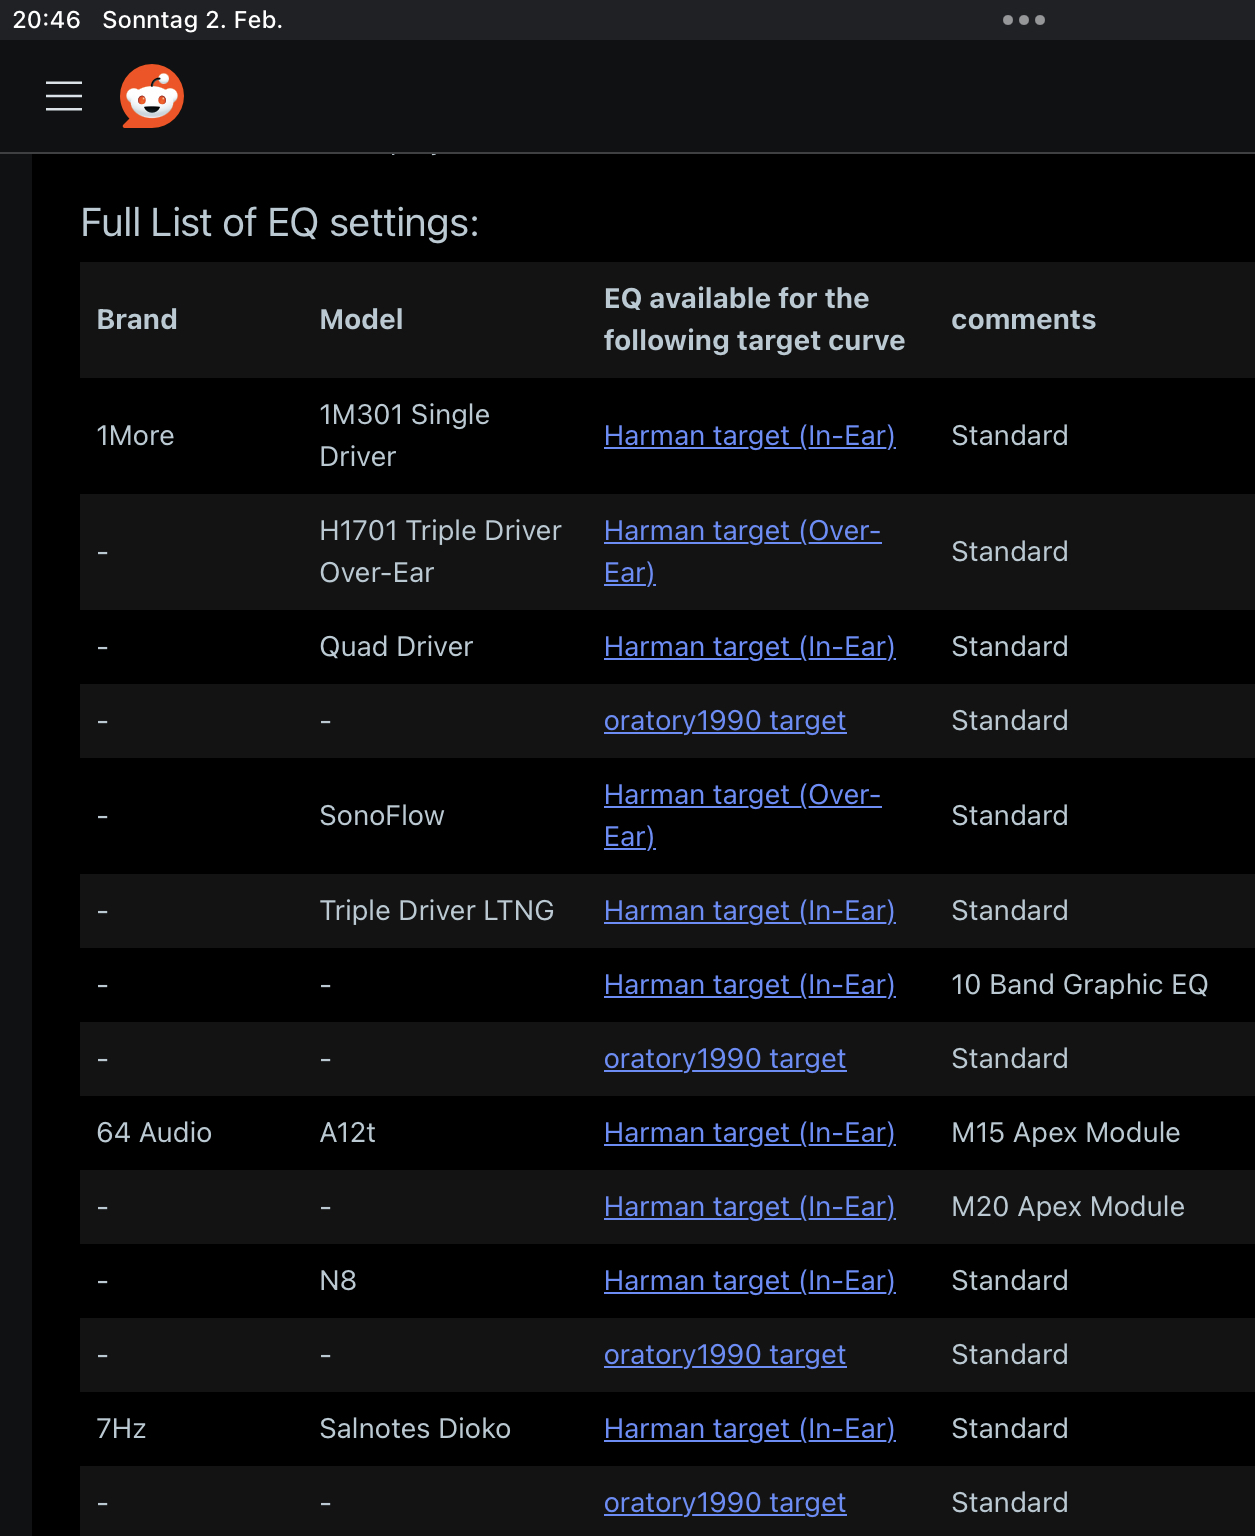1255x1536 pixels.
Task: Open oratory1990 target link below Quad Driver
Action: [725, 721]
